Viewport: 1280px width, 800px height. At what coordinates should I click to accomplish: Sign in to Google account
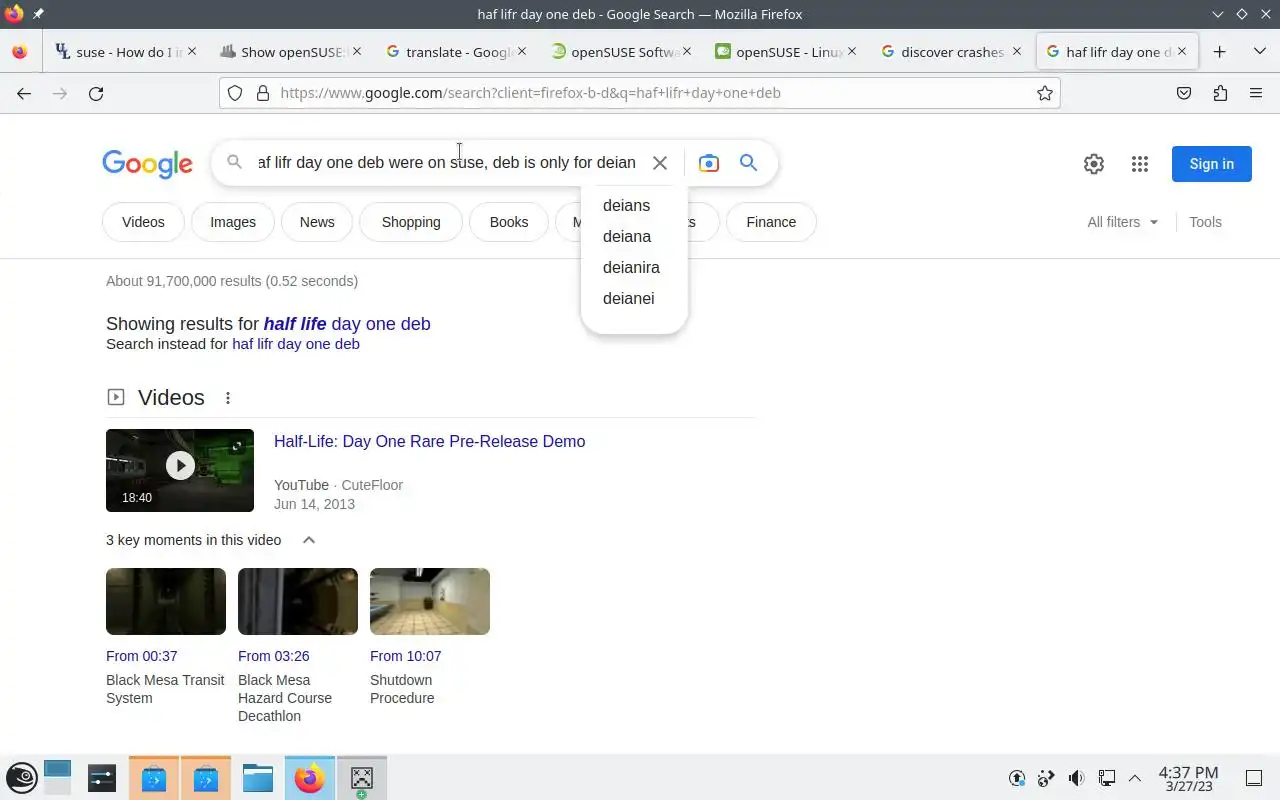(x=1211, y=164)
